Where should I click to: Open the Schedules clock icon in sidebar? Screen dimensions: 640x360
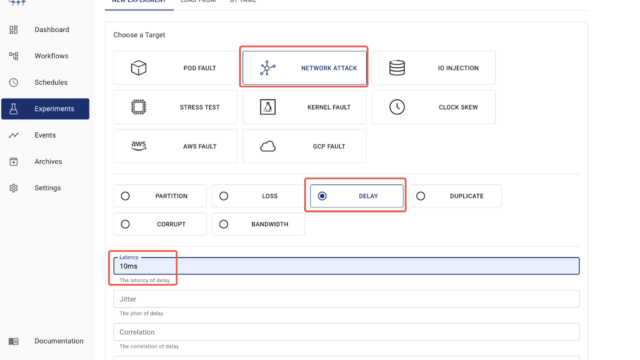point(13,82)
